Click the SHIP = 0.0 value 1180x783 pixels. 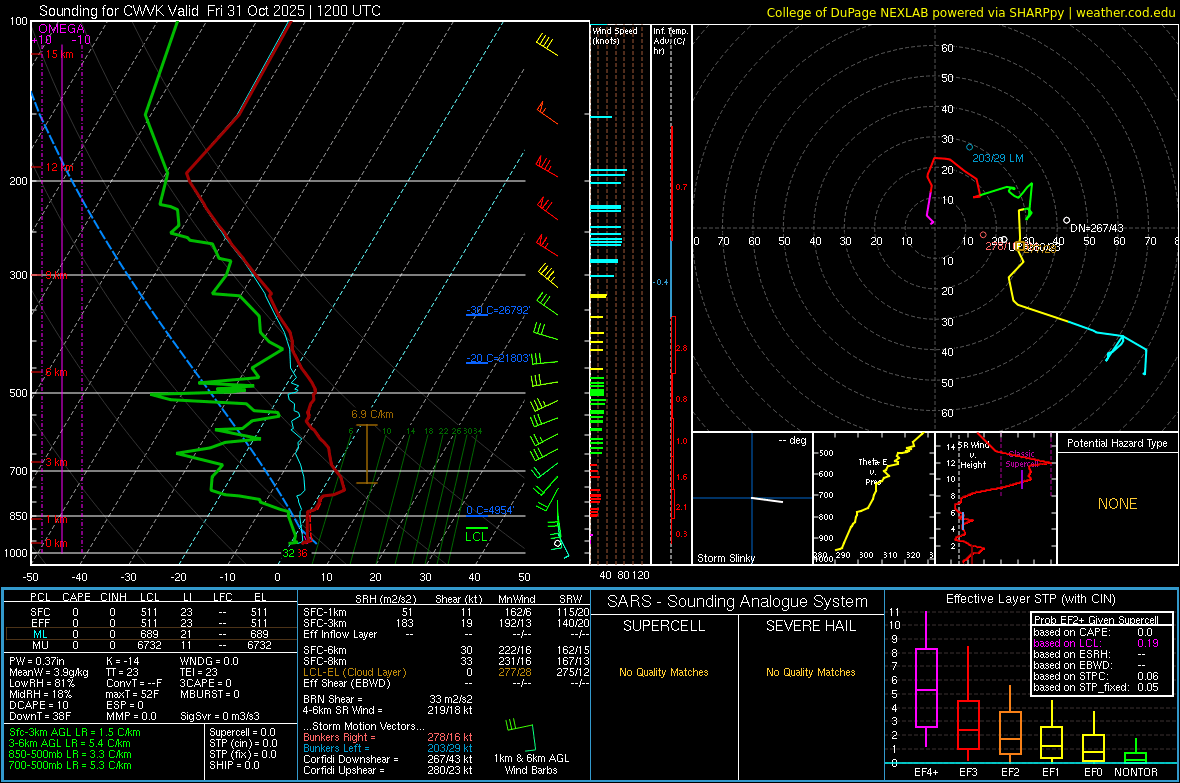click(x=234, y=765)
